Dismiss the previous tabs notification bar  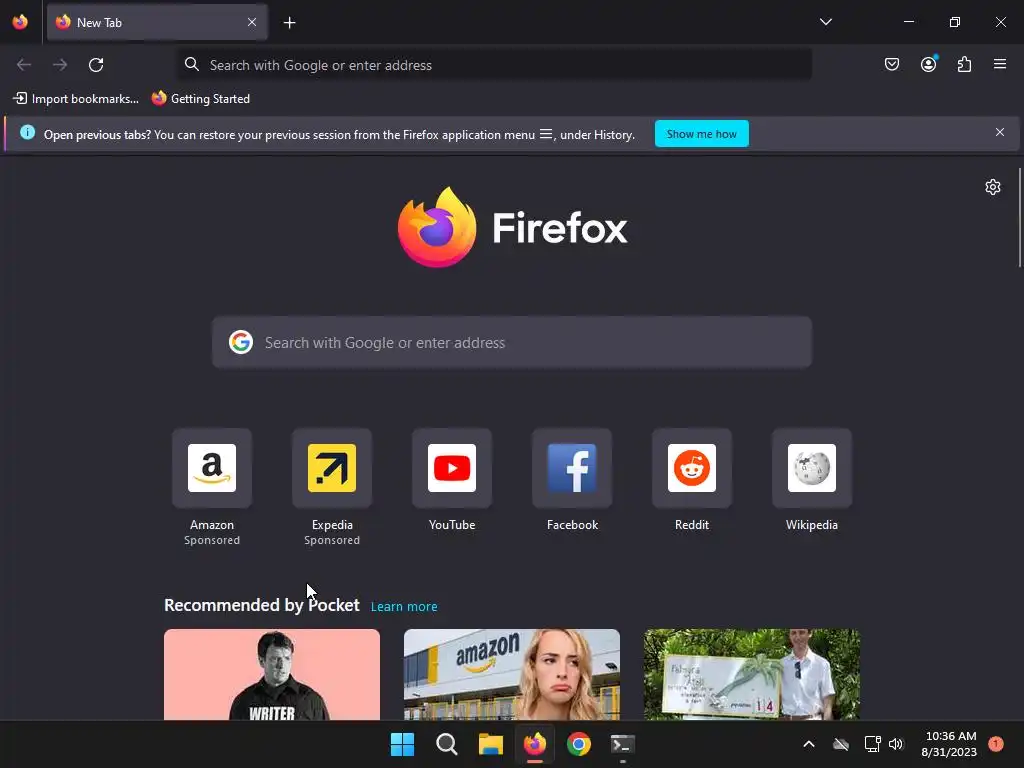[1000, 133]
